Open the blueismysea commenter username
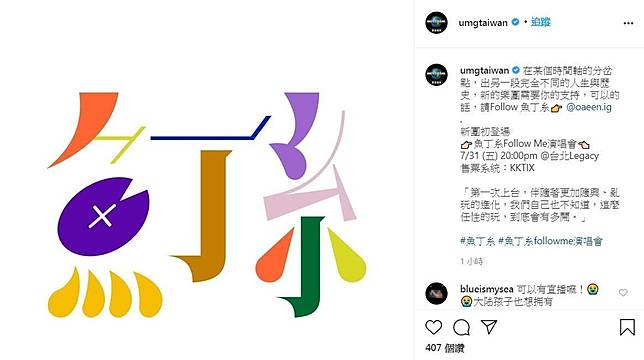The image size is (644, 360). click(x=487, y=289)
